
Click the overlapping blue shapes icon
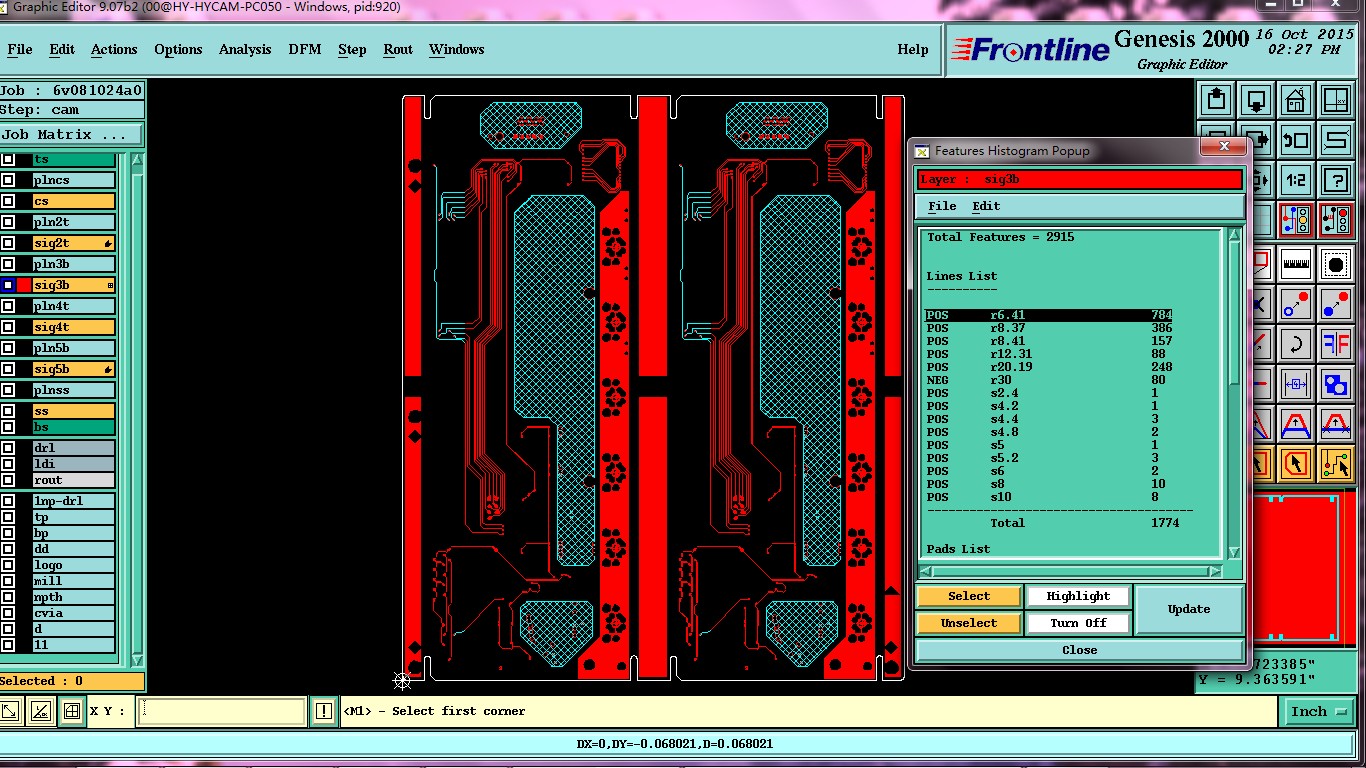(x=1336, y=384)
